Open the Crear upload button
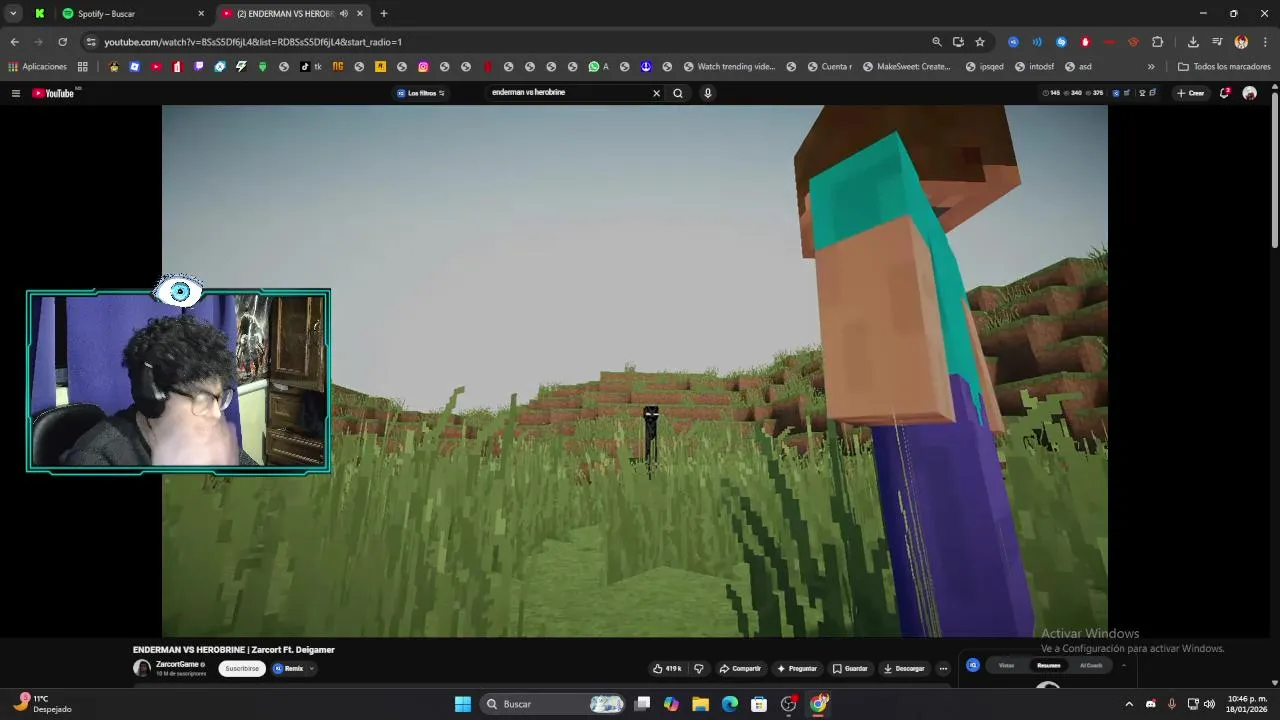This screenshot has width=1280, height=720. click(x=1190, y=93)
